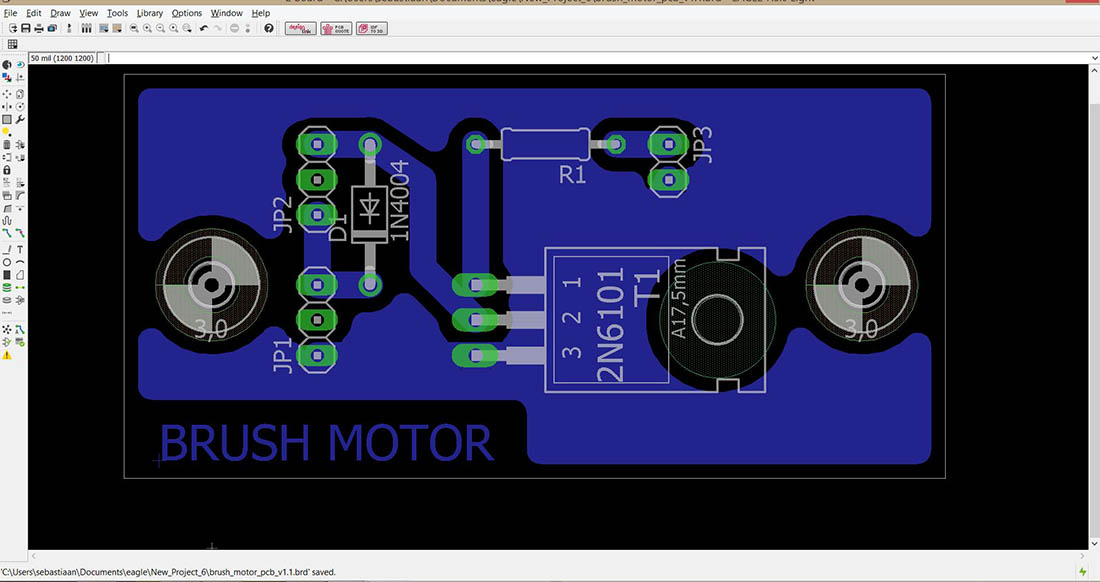Click the Open file toolbar icon
This screenshot has width=1100, height=582.
click(x=12, y=28)
